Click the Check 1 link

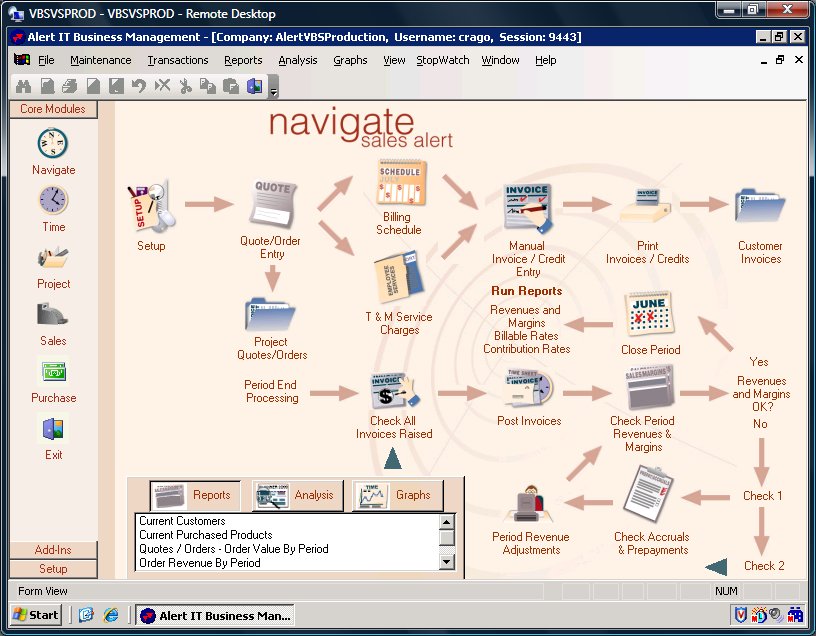[762, 496]
